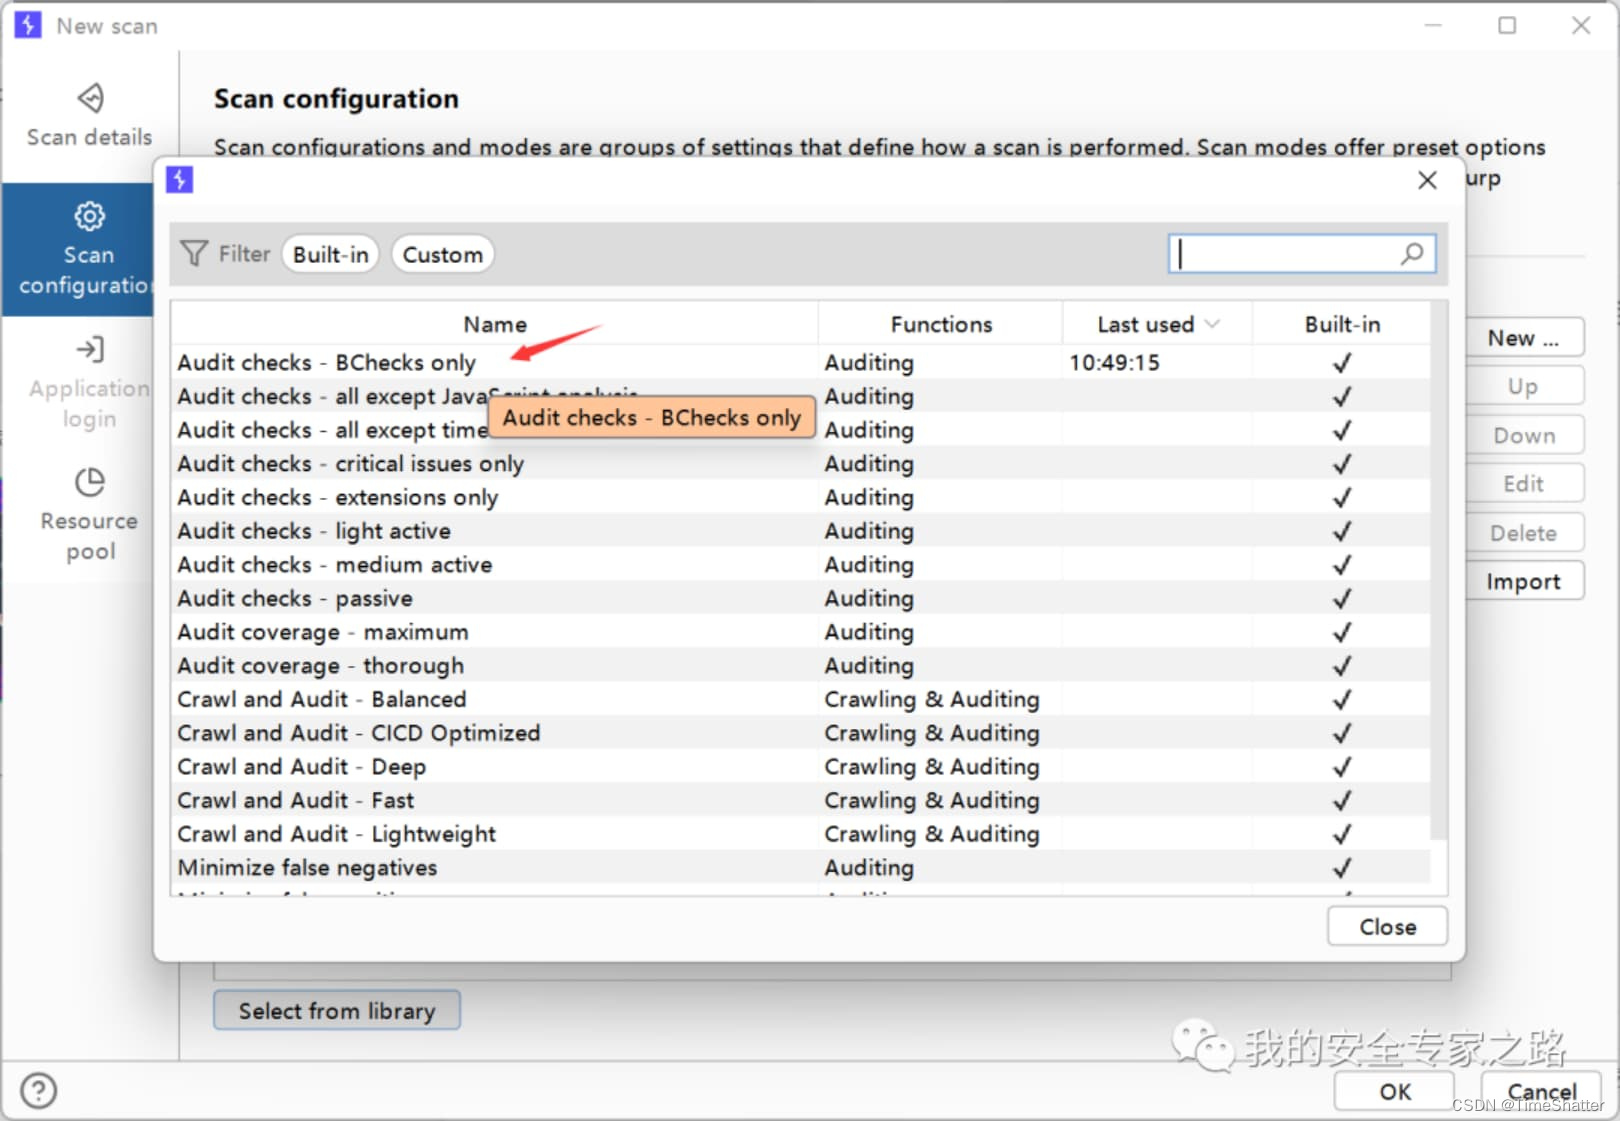
Task: Focus the library search field
Action: tap(1301, 254)
